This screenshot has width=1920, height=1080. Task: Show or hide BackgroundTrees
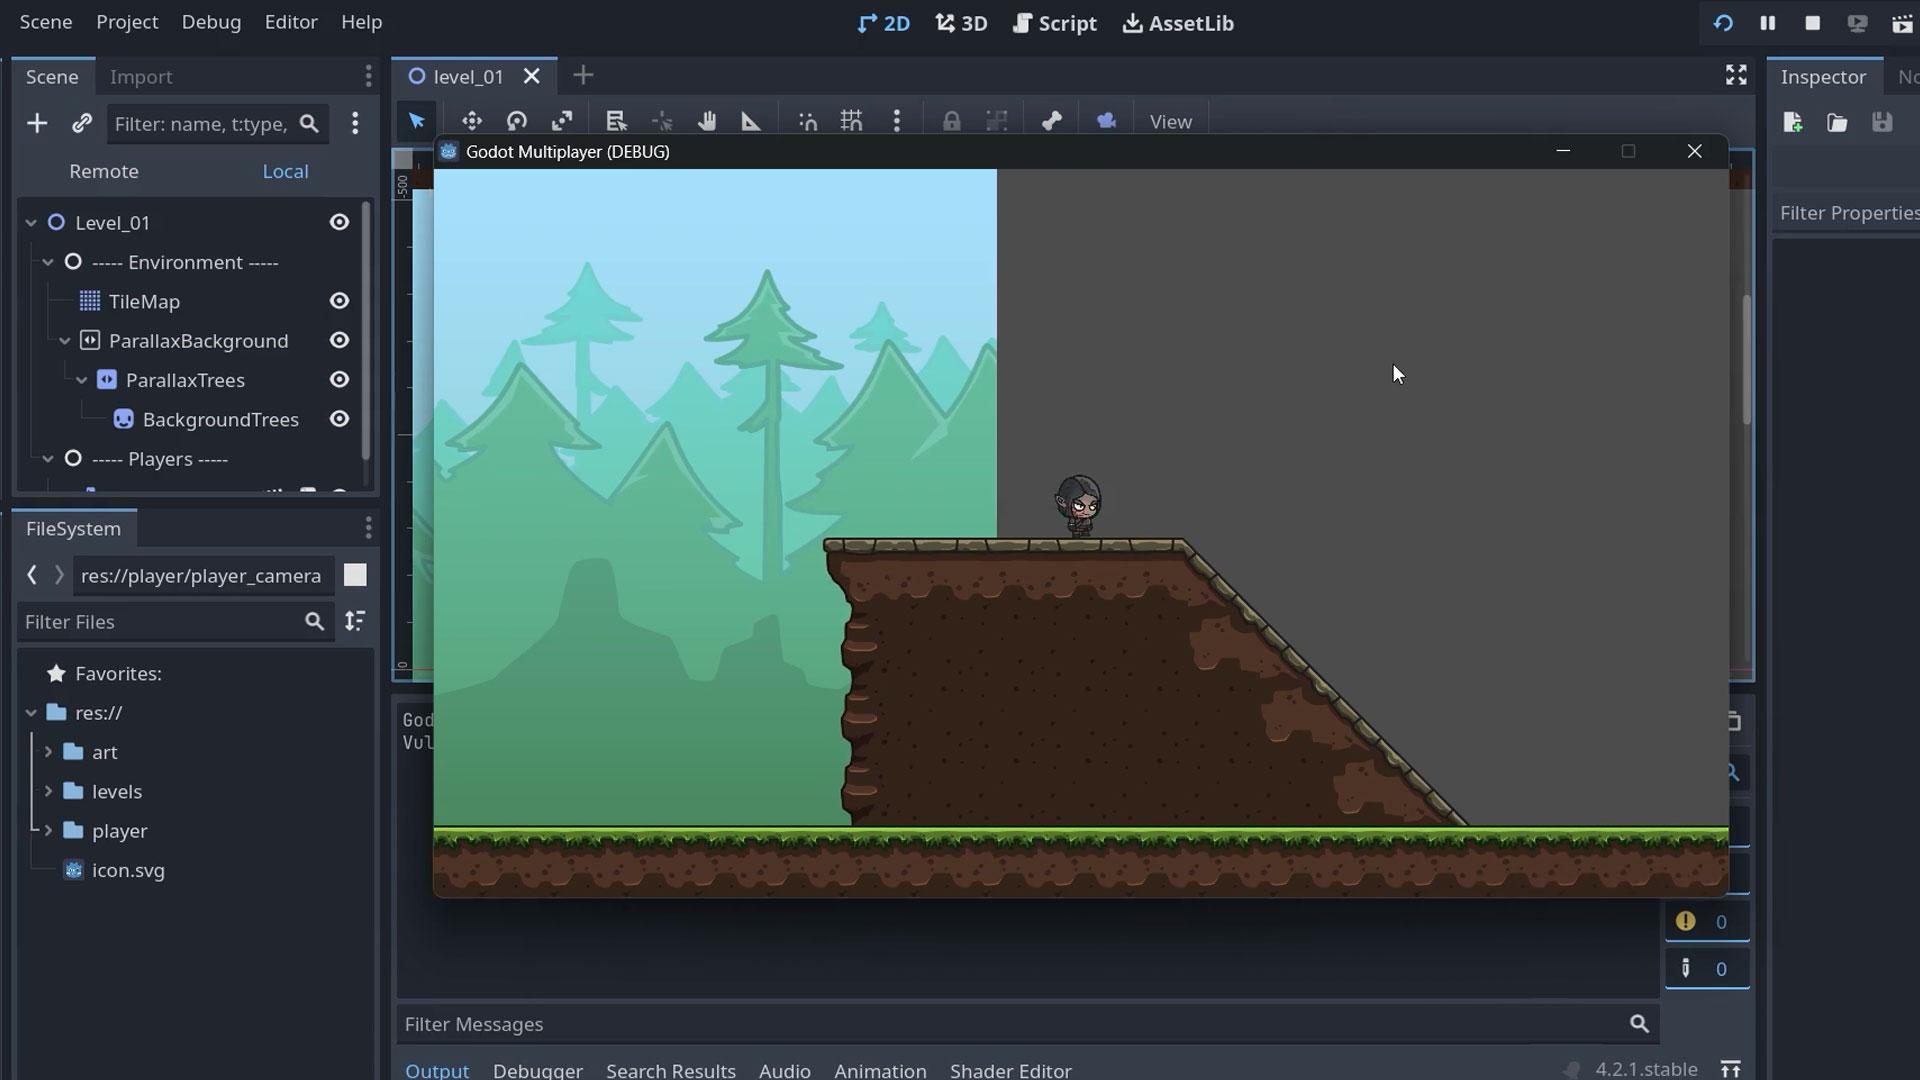(339, 419)
